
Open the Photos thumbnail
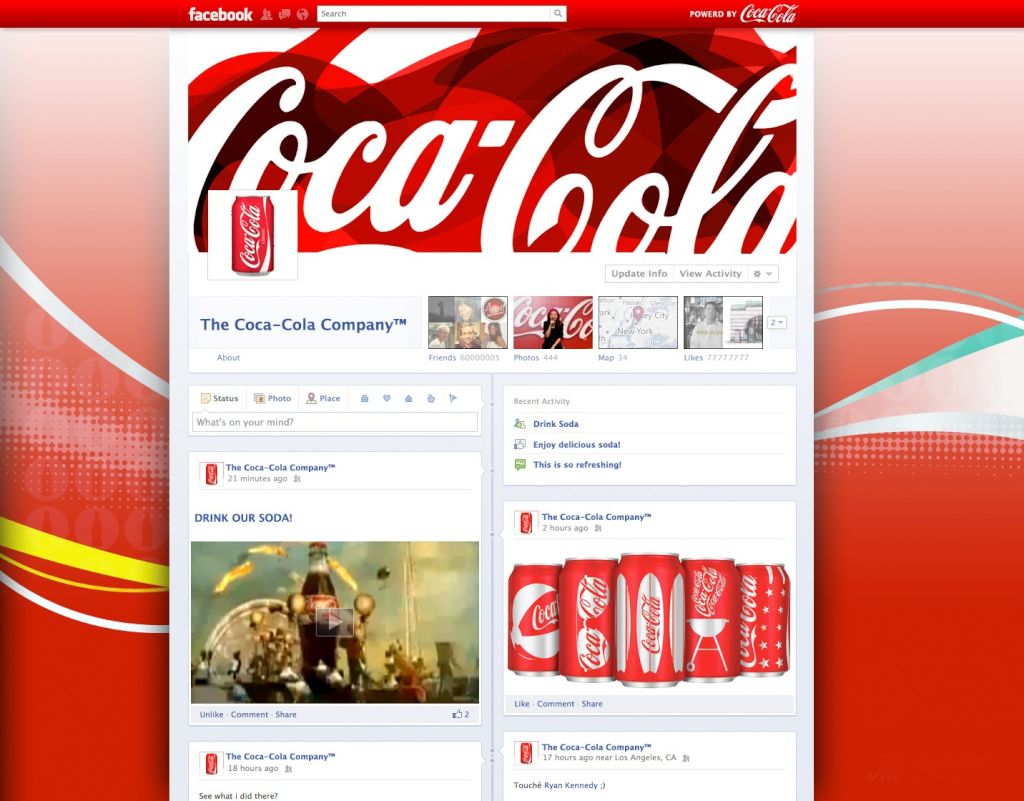(x=553, y=322)
